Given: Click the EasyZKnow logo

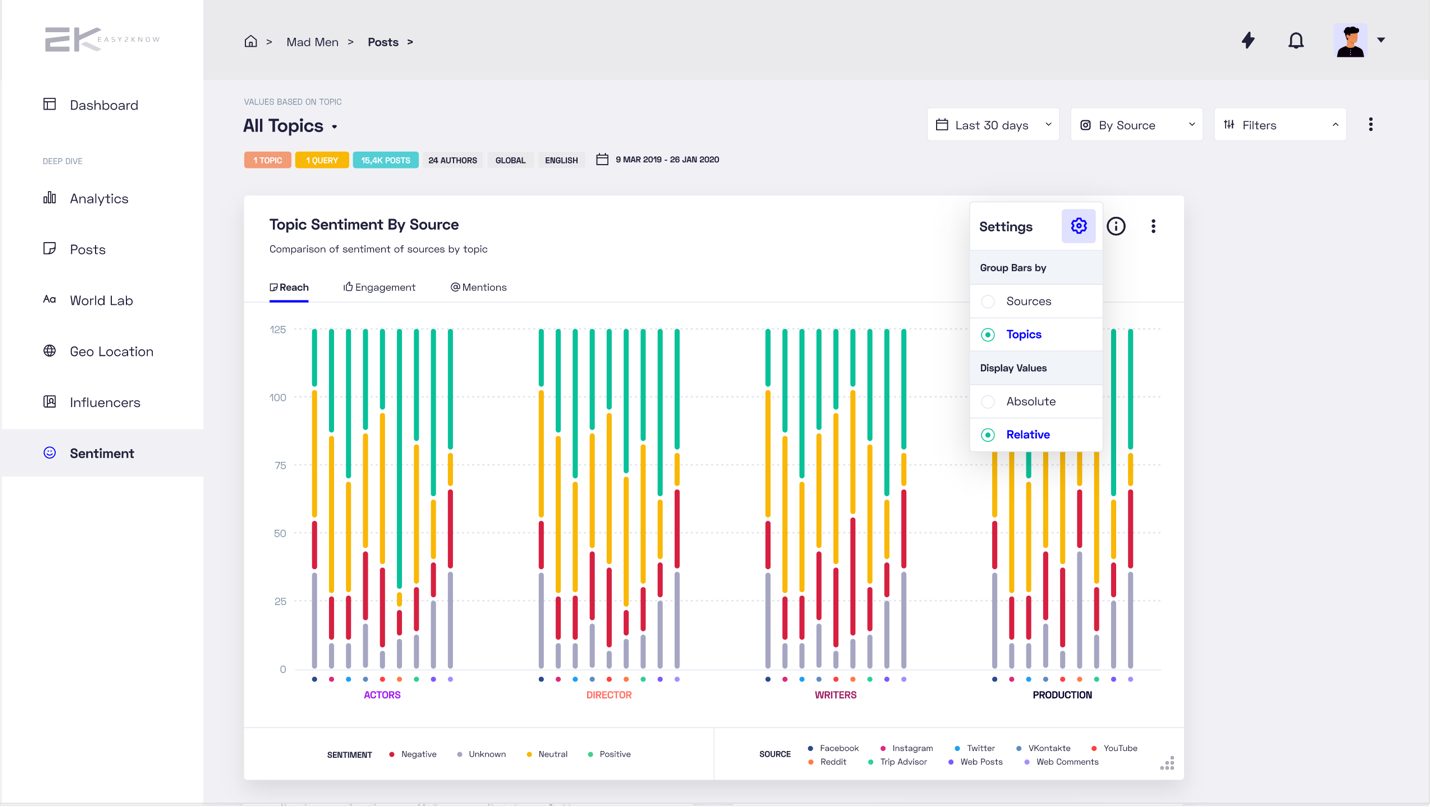Looking at the screenshot, I should pyautogui.click(x=102, y=40).
